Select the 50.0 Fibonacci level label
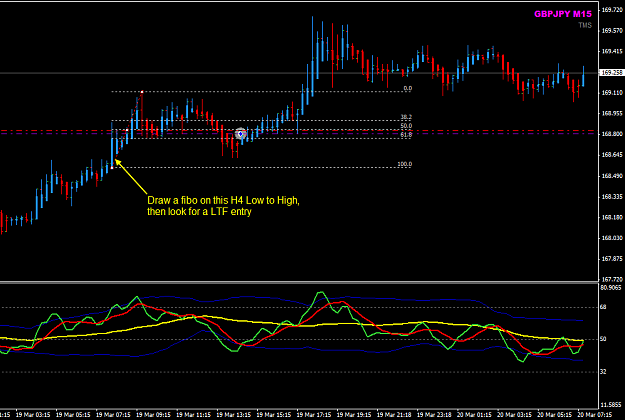This screenshot has height=420, width=625. click(406, 126)
